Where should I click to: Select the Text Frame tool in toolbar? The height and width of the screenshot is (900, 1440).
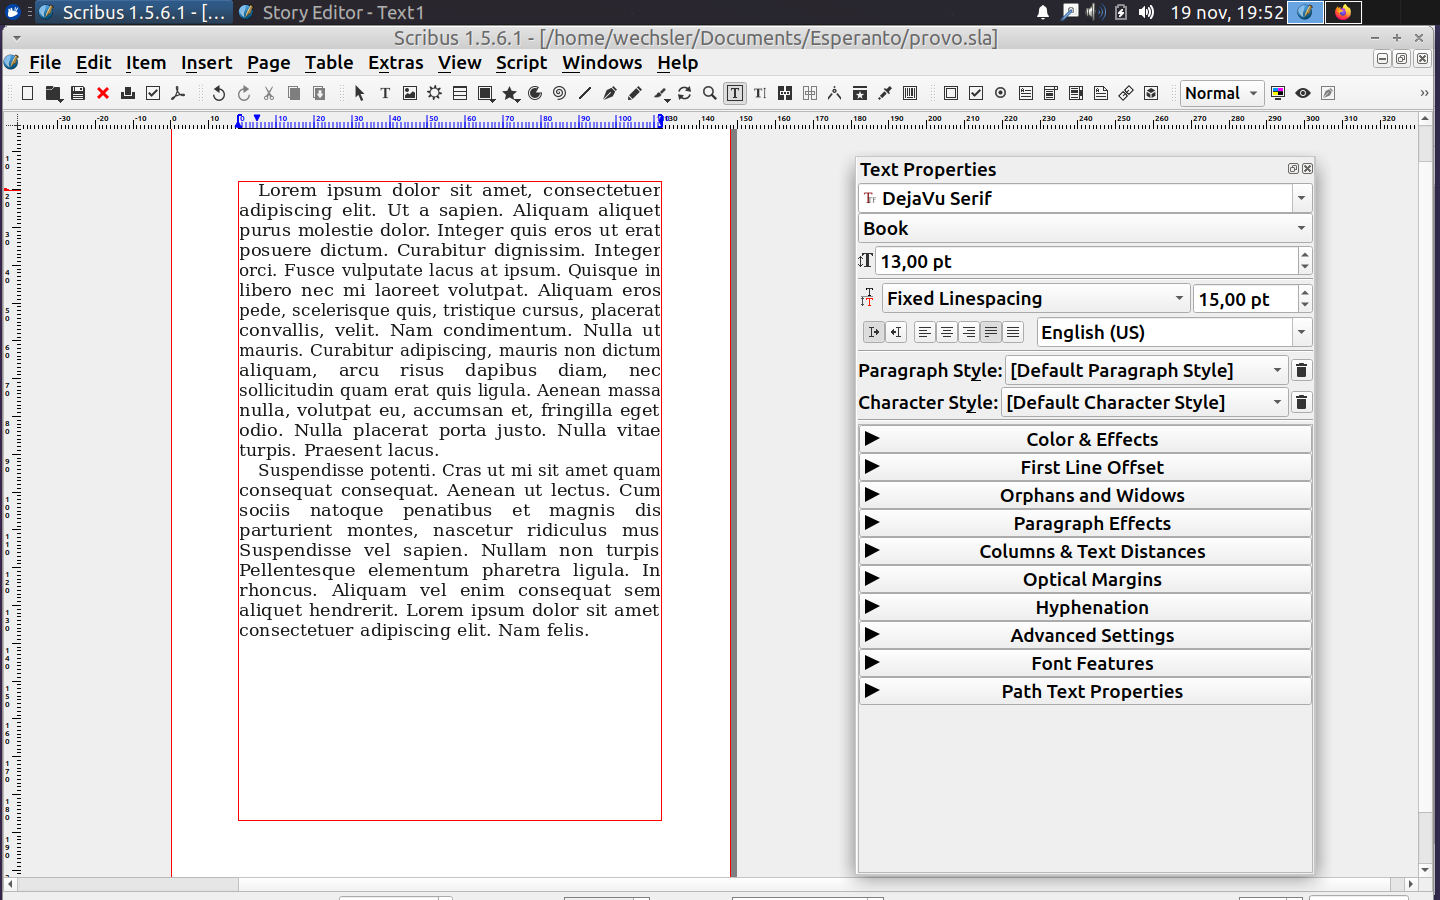point(385,93)
